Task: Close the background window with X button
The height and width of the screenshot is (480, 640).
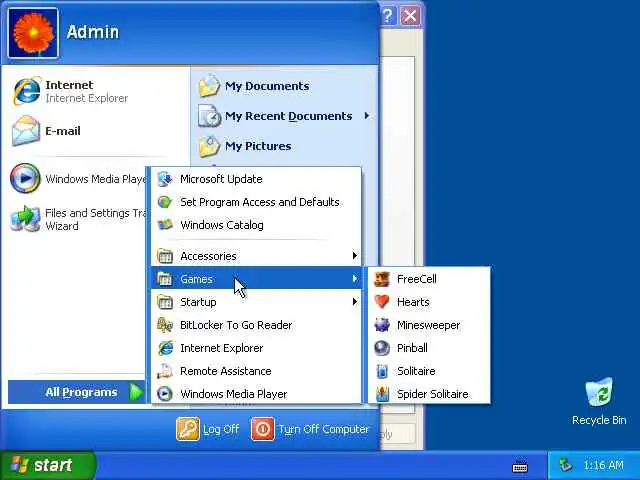Action: [410, 16]
